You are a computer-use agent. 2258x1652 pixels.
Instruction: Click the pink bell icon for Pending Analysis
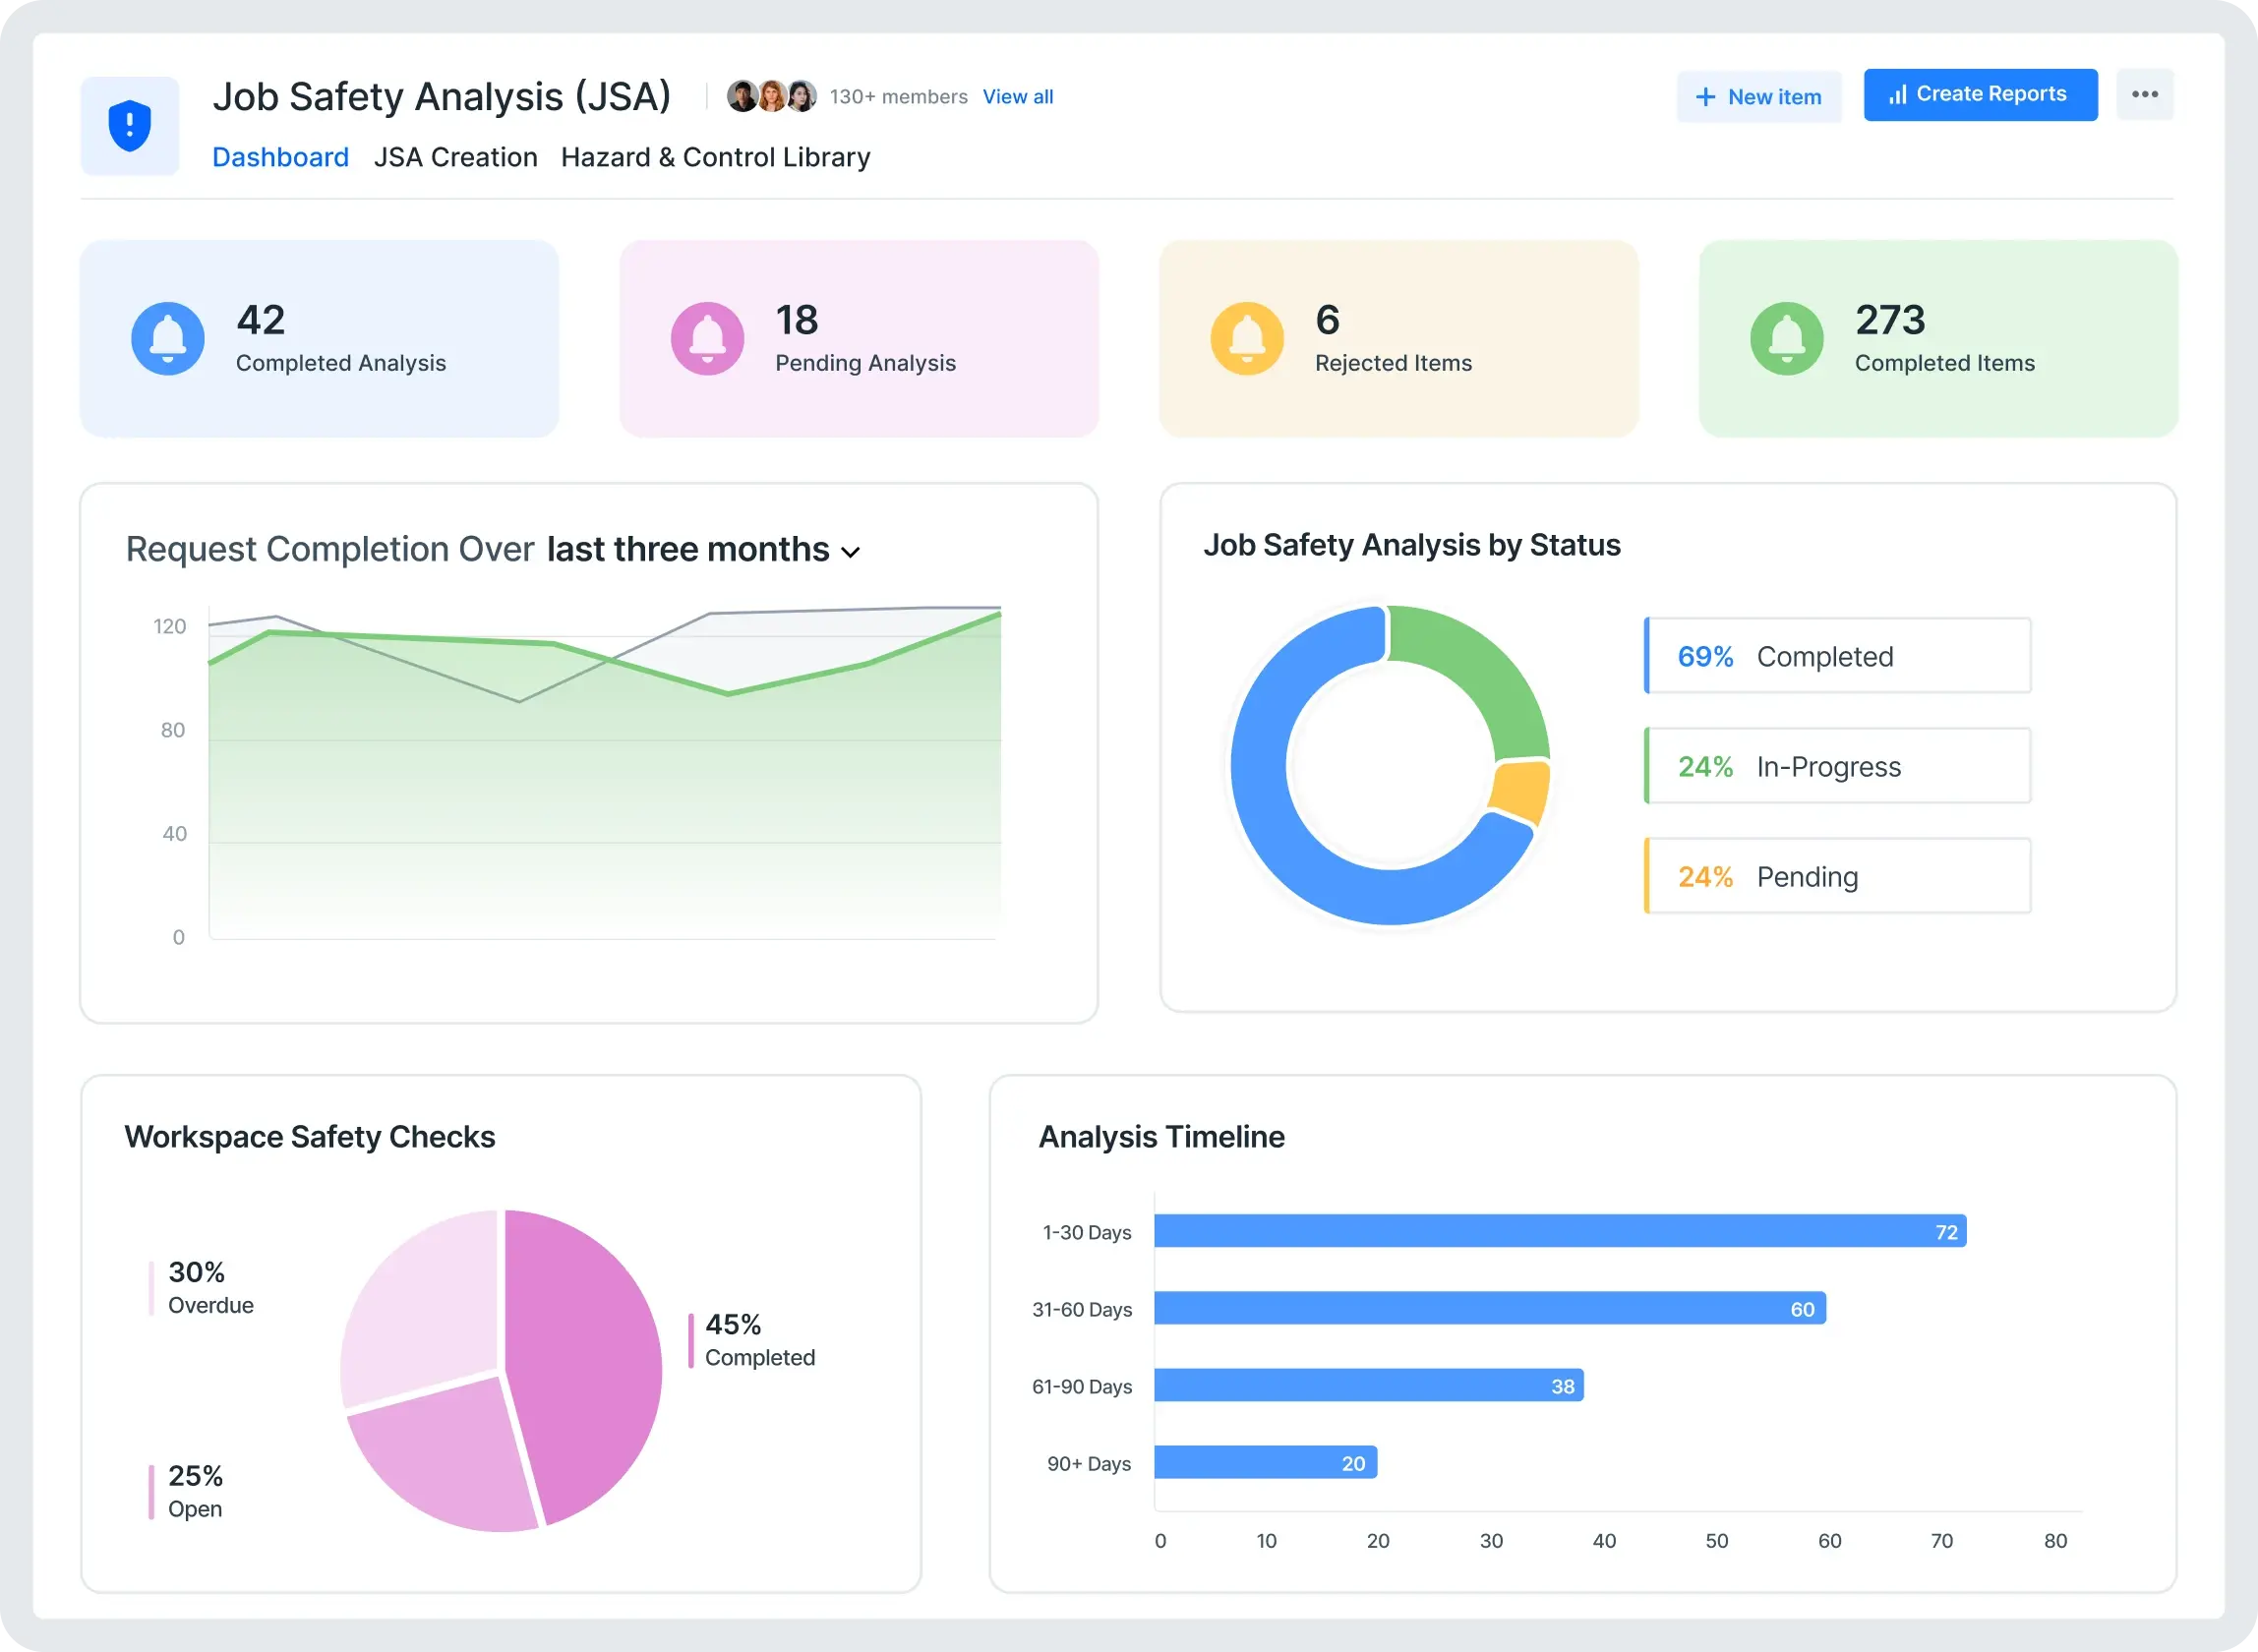click(707, 338)
